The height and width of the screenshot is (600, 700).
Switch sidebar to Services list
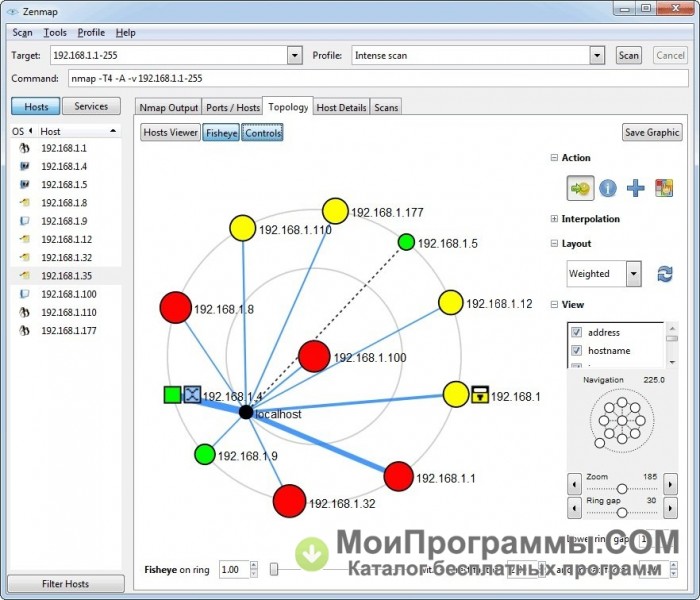(x=91, y=106)
